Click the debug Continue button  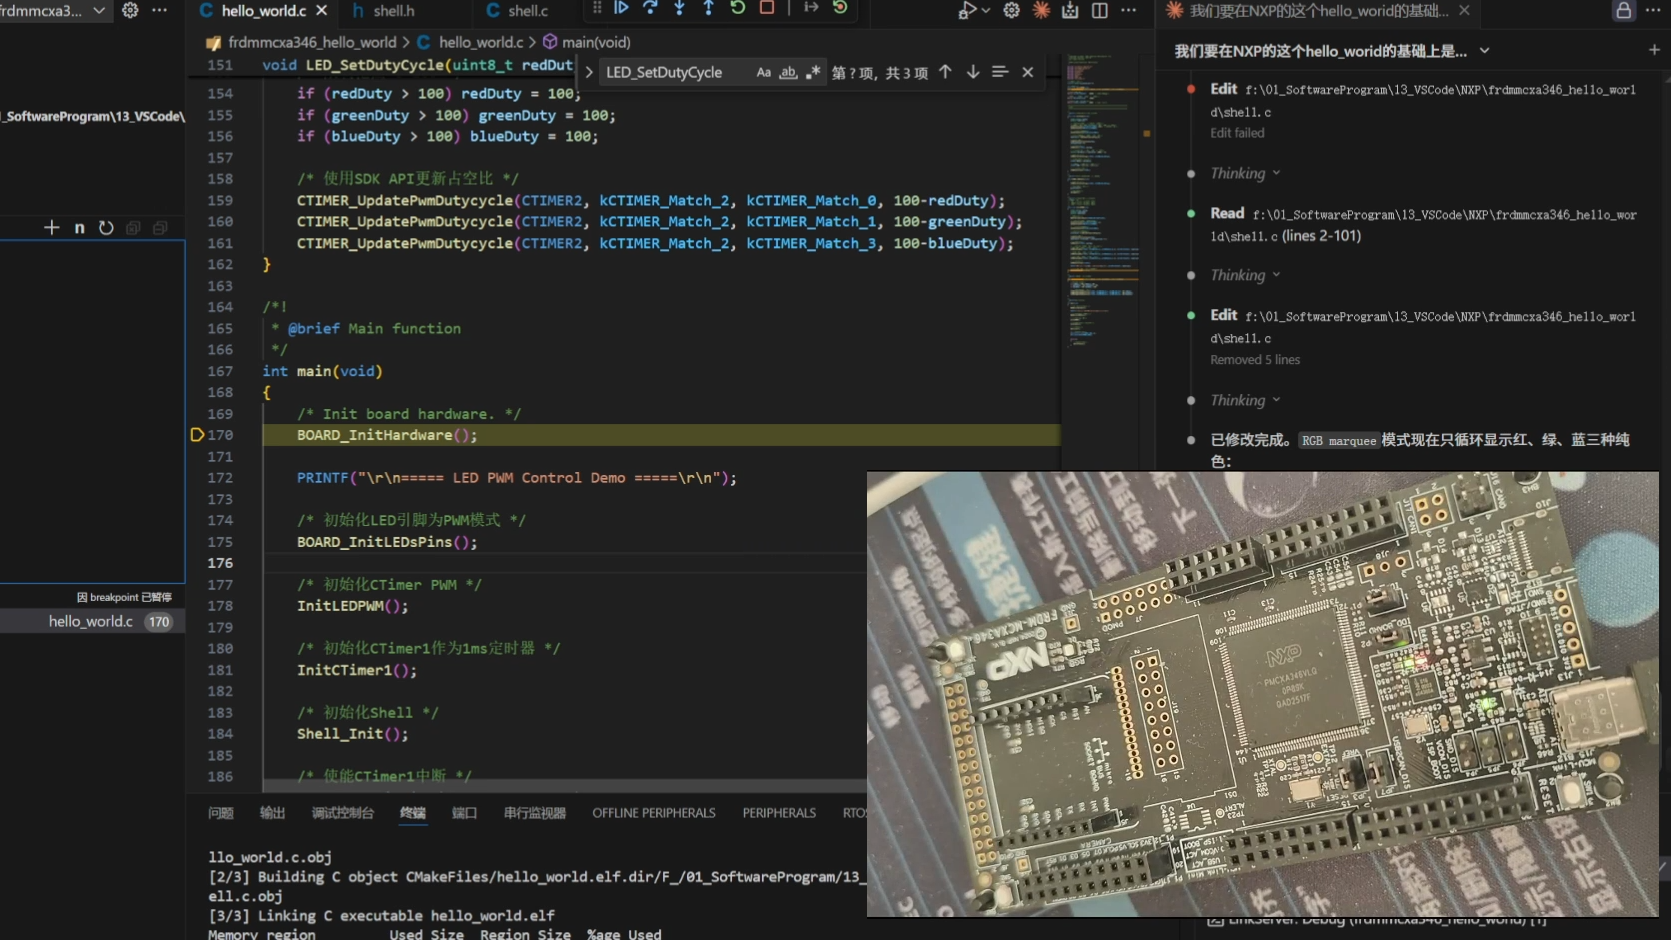[621, 8]
